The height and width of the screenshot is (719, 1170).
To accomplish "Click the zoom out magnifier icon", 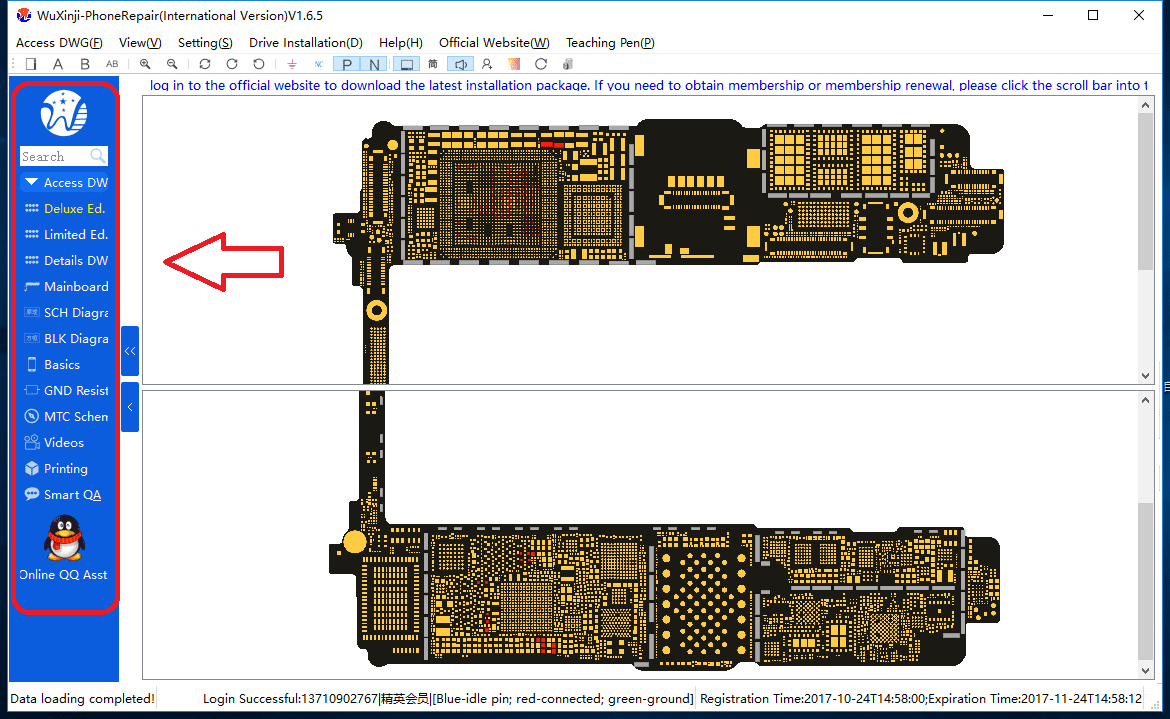I will tap(172, 64).
